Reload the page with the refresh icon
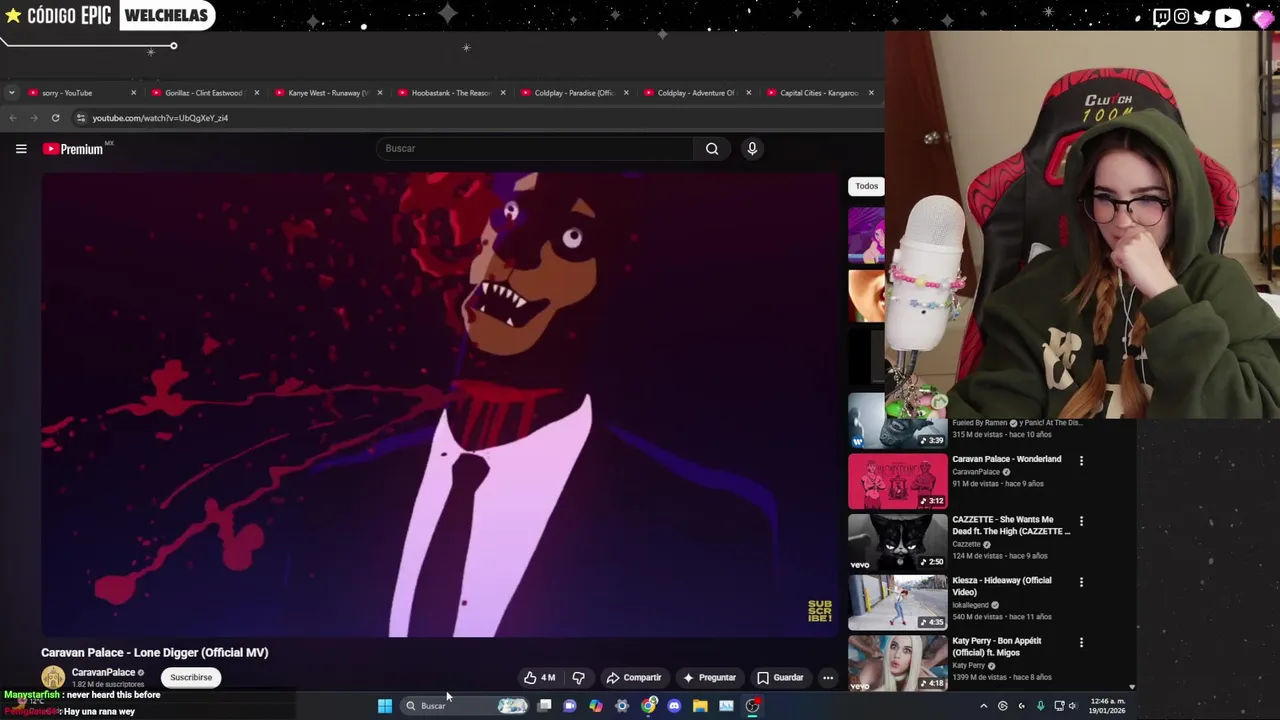This screenshot has width=1280, height=720. 56,118
